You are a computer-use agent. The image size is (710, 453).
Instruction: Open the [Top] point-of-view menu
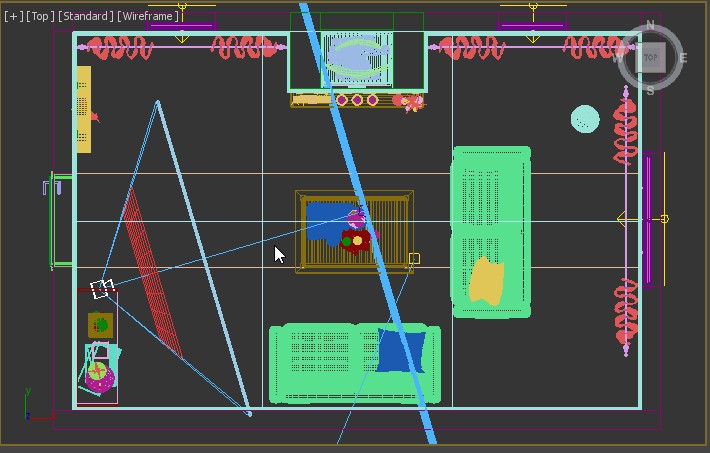point(40,16)
